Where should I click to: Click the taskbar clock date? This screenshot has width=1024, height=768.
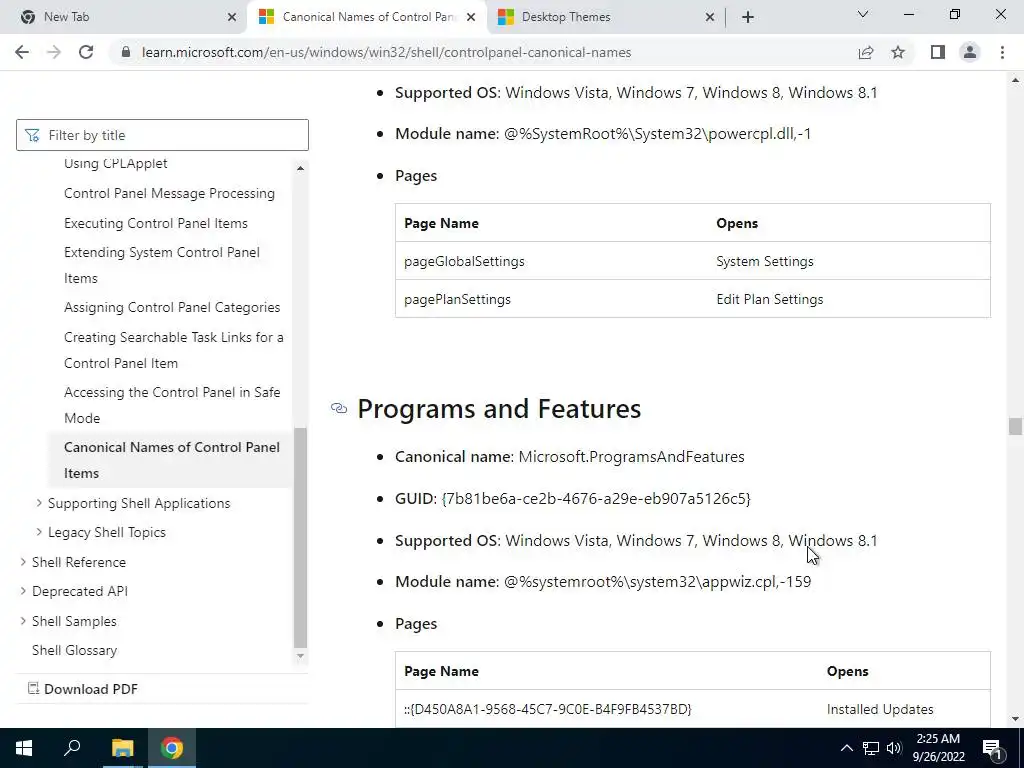938,748
